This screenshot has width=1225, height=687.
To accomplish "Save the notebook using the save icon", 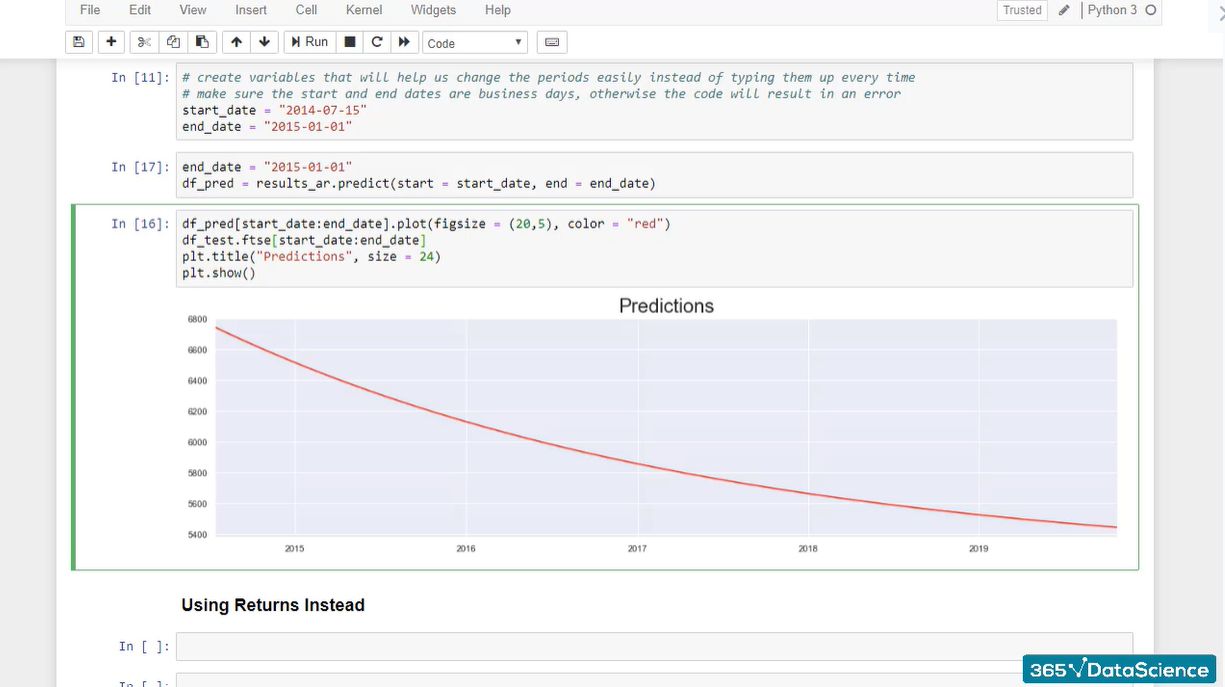I will pos(79,42).
